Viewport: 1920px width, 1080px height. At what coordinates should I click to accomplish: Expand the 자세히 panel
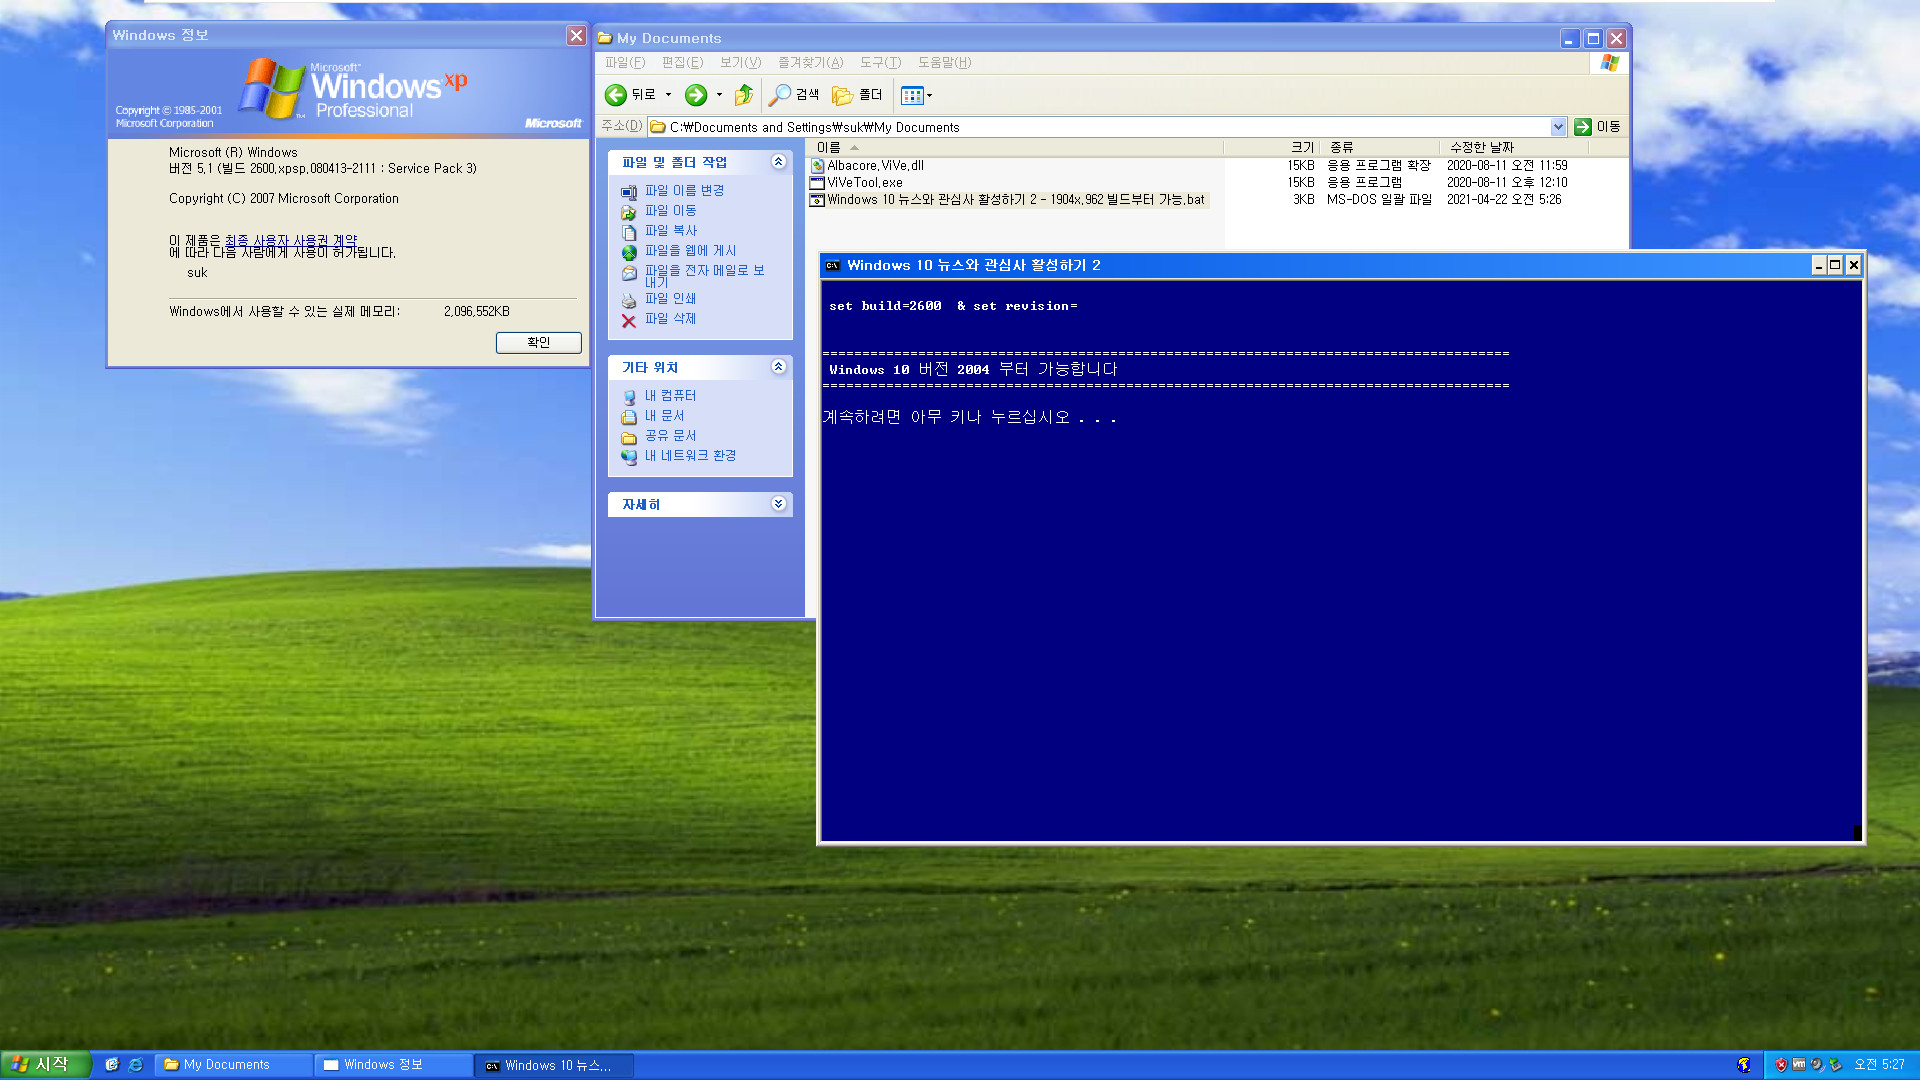(778, 504)
